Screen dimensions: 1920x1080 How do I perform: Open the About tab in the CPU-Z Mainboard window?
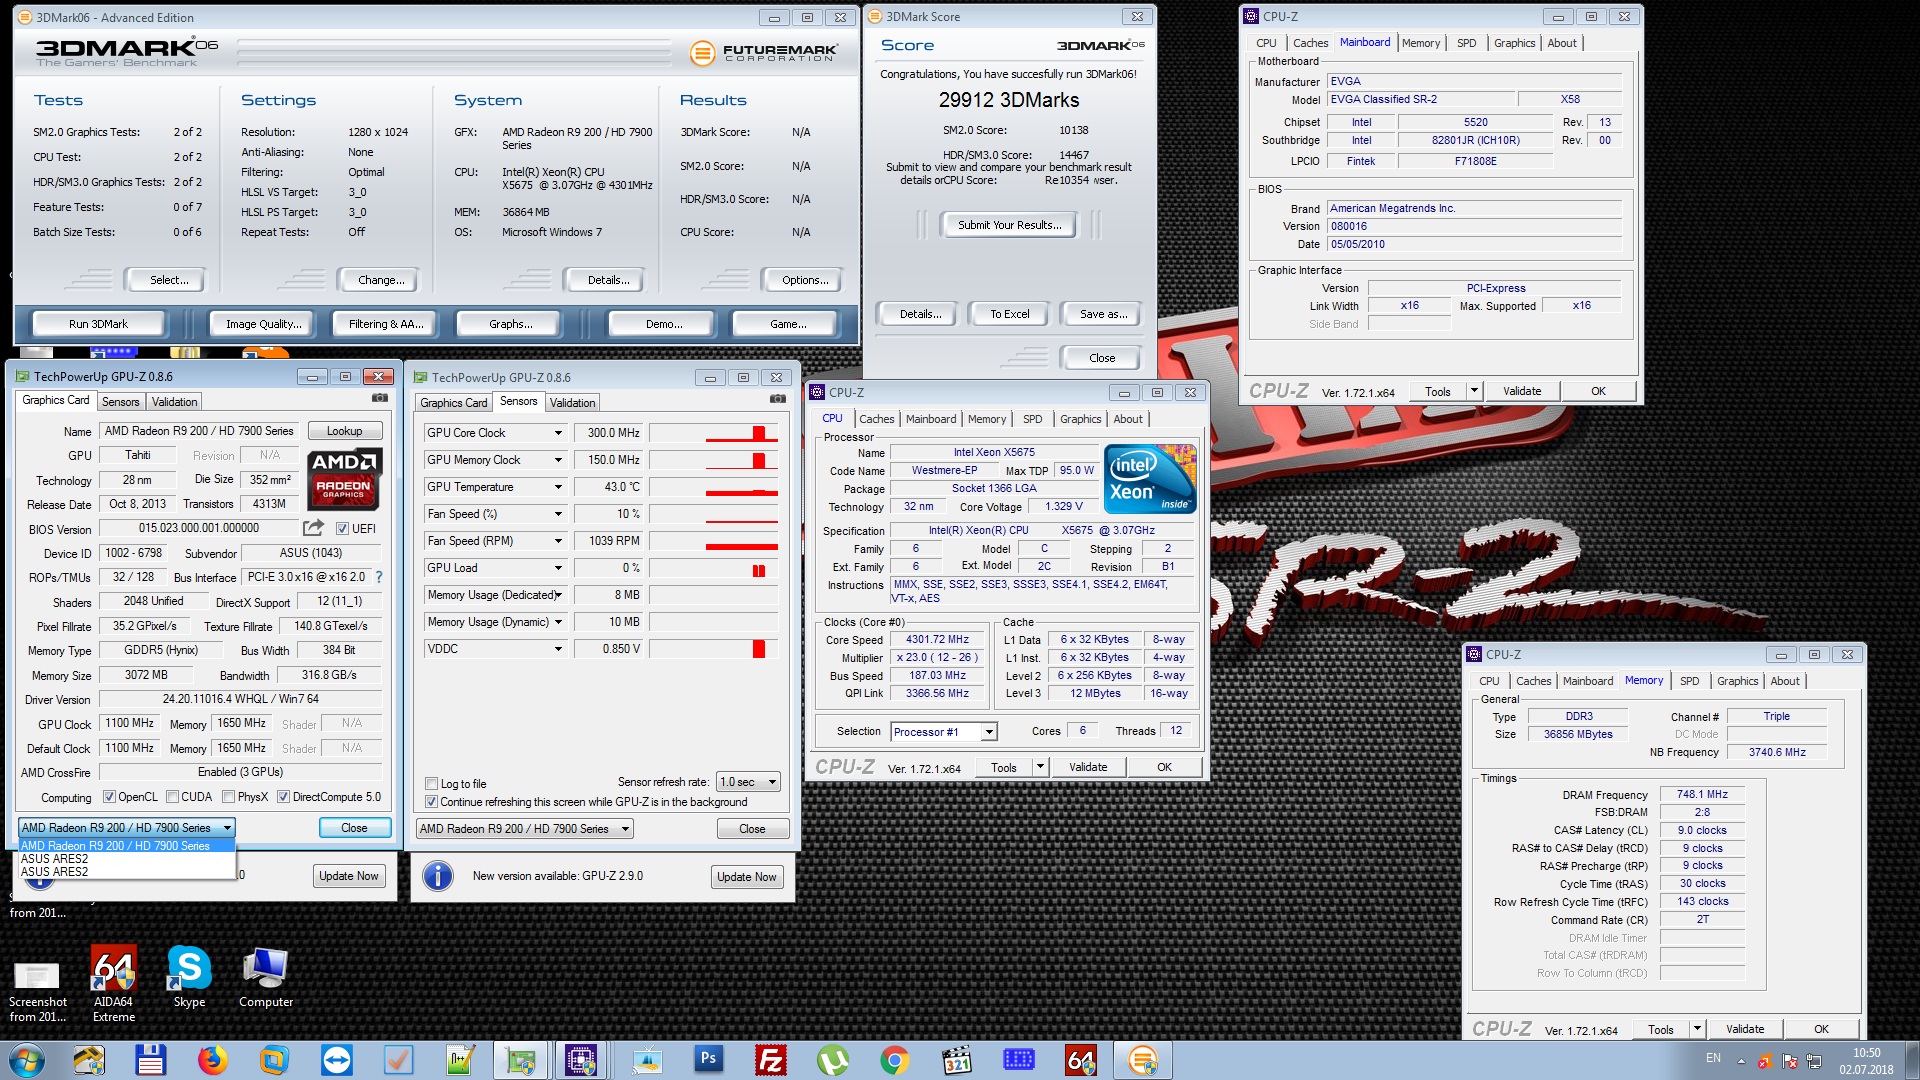click(1562, 43)
